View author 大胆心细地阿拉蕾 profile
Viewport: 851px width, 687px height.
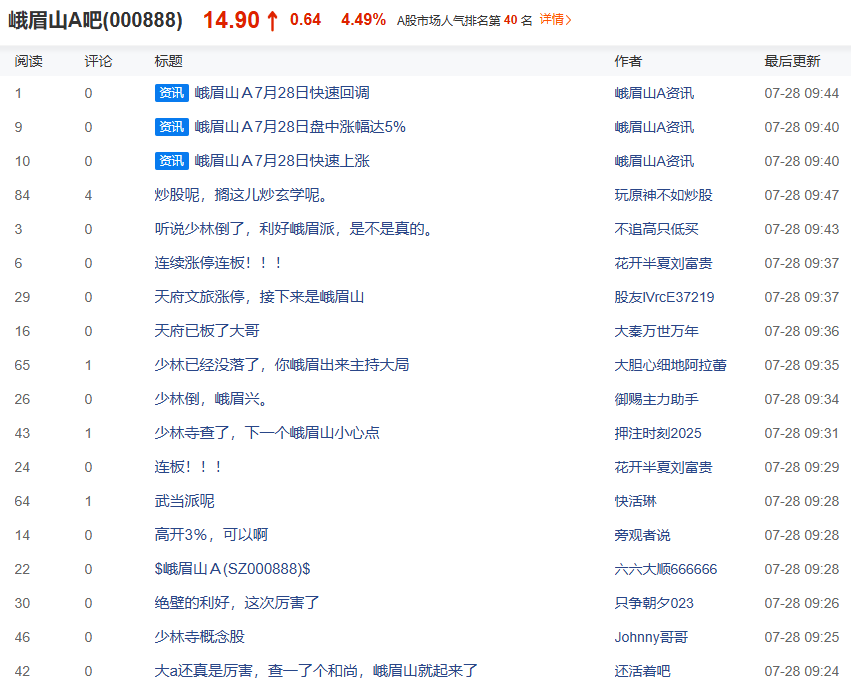pos(670,365)
